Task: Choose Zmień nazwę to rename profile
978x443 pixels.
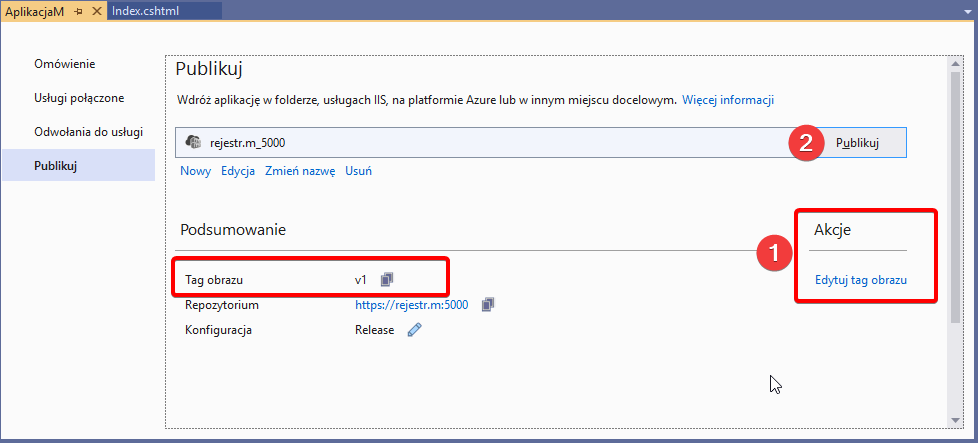Action: coord(300,171)
